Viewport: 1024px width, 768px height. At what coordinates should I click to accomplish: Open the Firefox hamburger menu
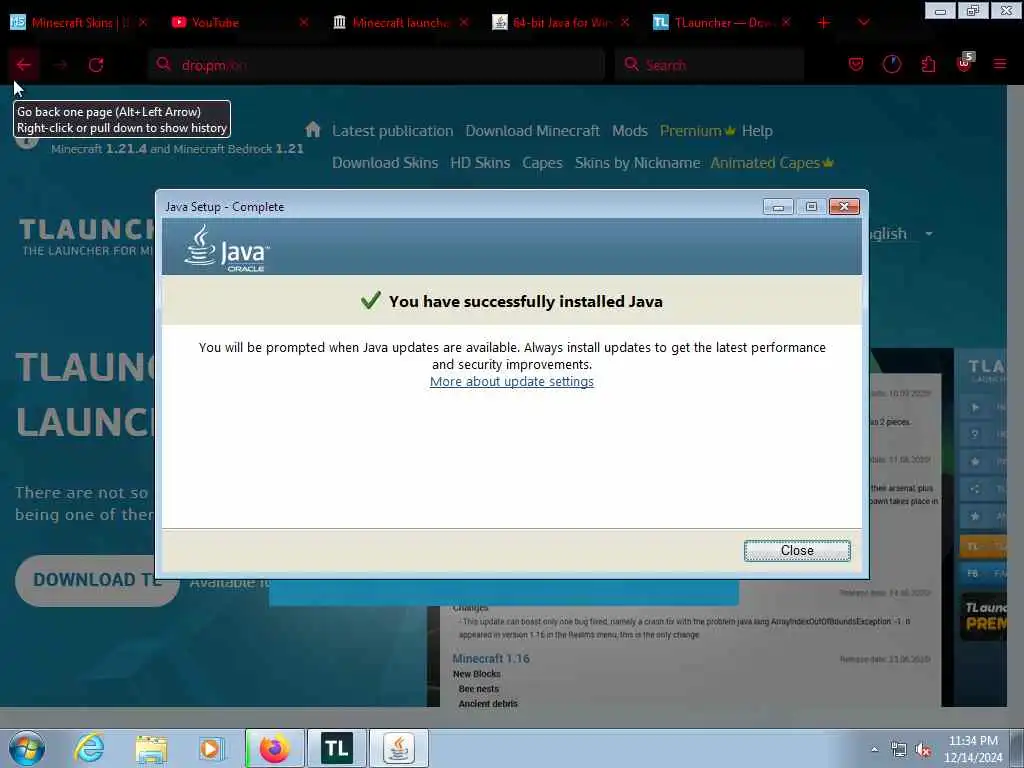(999, 64)
